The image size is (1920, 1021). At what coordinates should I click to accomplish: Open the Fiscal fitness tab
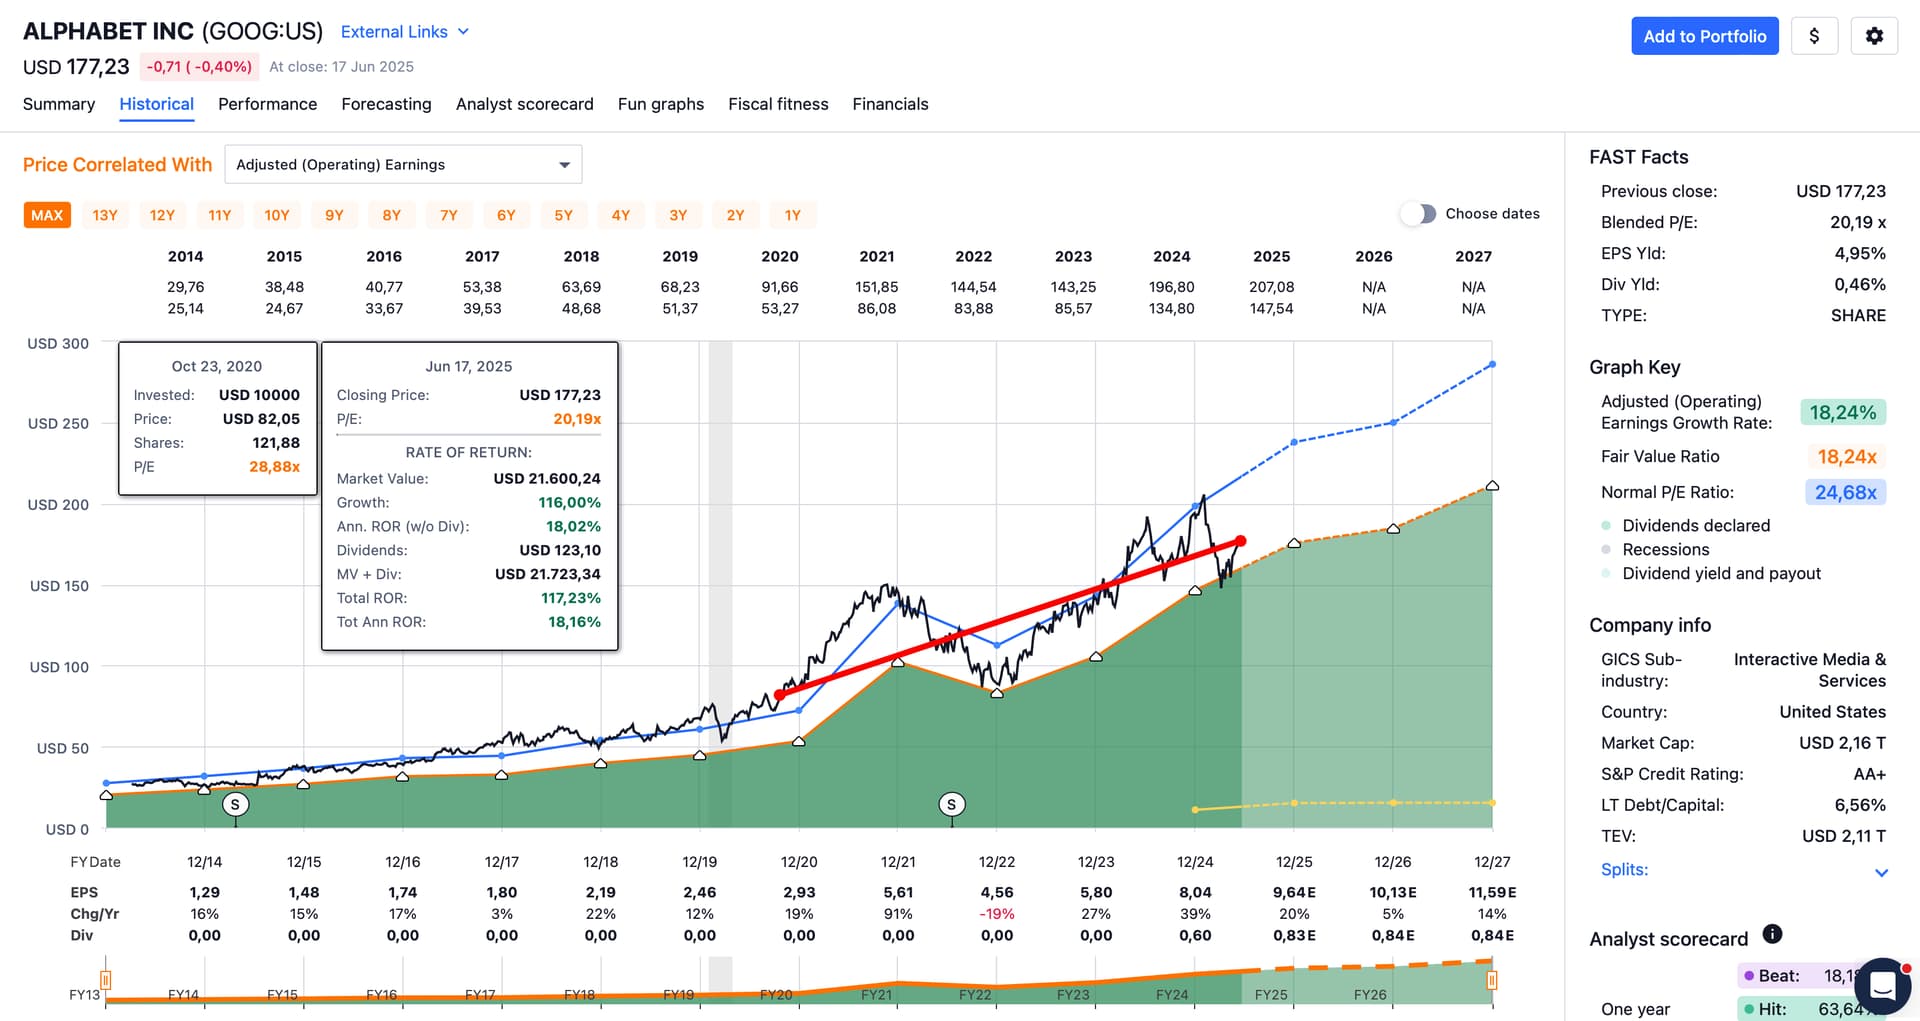(778, 104)
